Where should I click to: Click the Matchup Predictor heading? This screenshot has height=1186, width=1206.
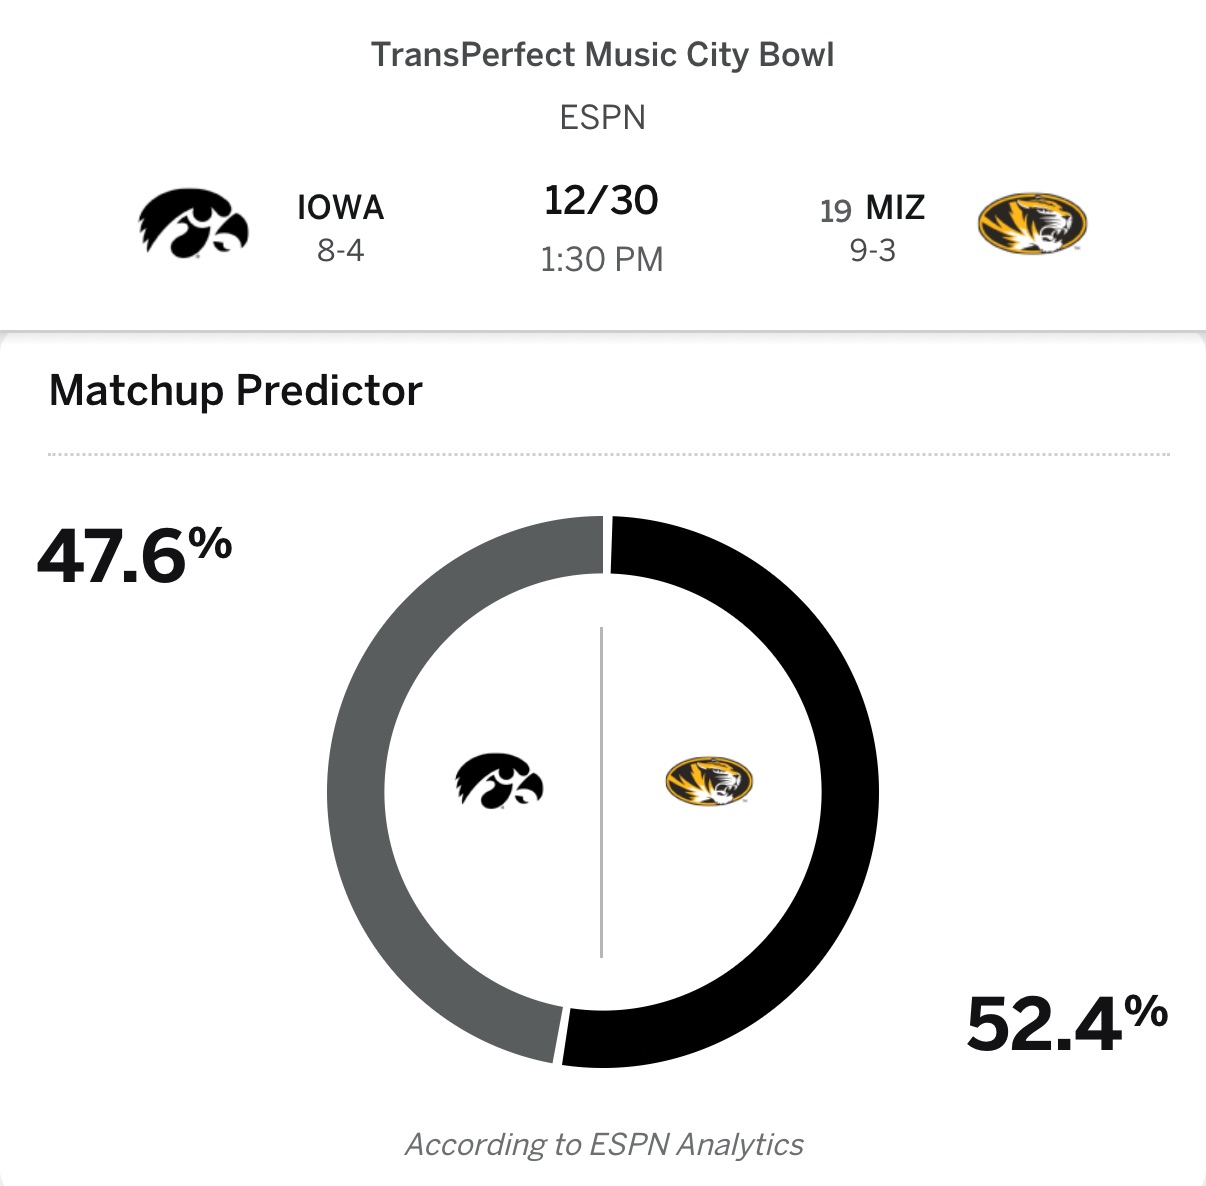click(x=236, y=390)
